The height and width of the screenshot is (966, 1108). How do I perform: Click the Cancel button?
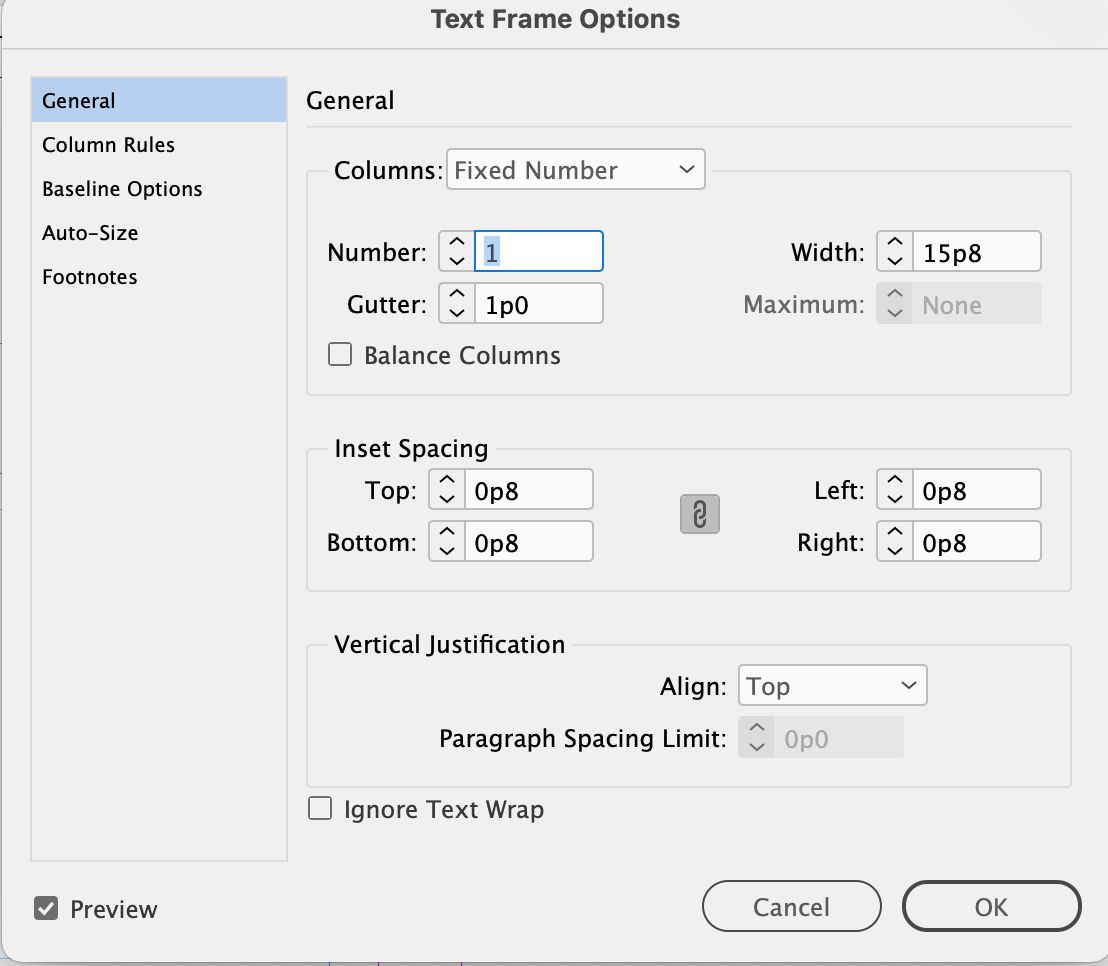tap(792, 907)
